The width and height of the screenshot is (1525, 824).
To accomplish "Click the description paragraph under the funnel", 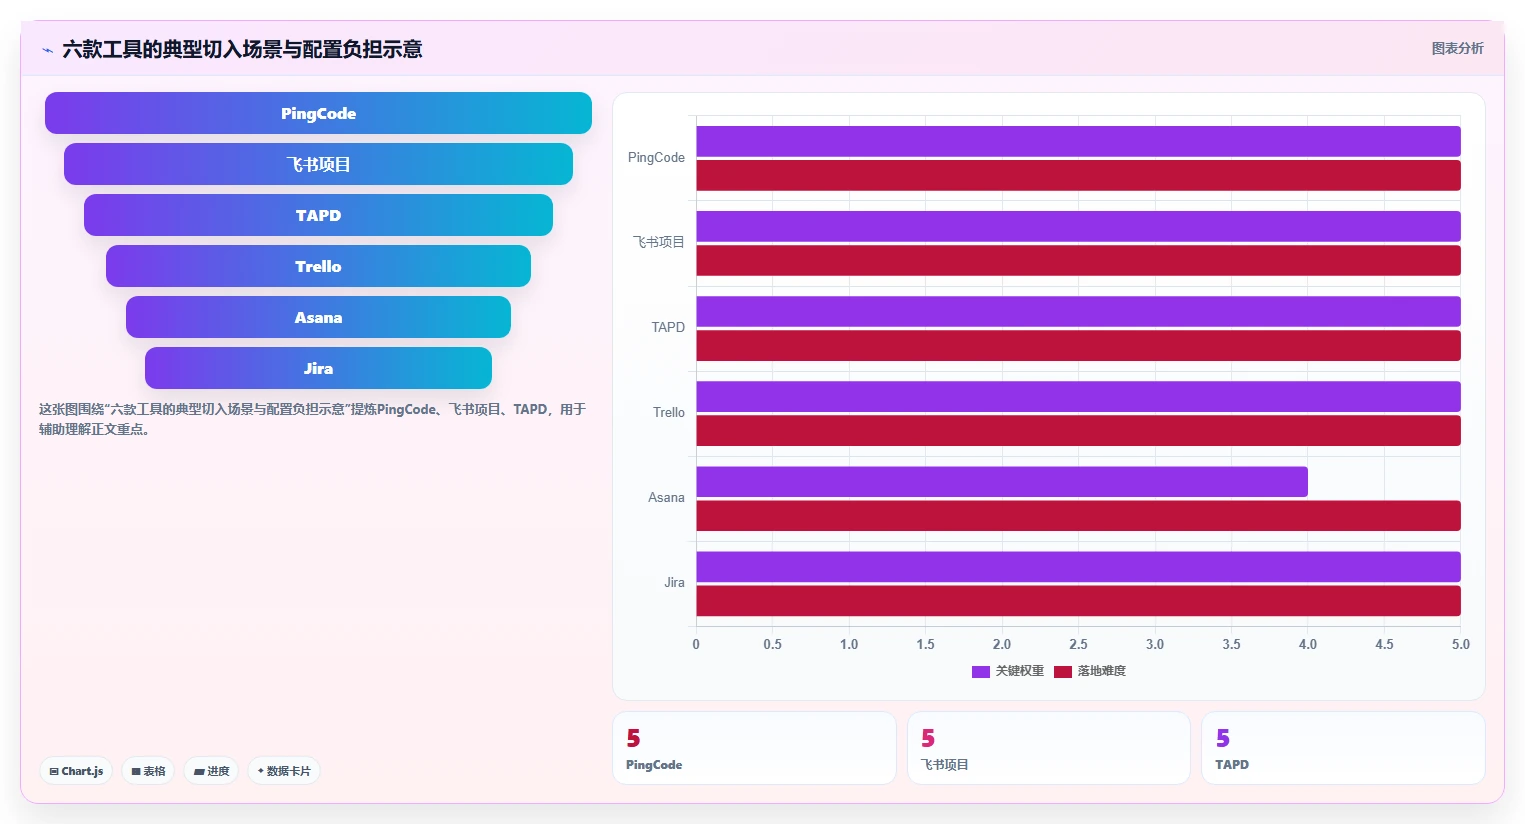I will click(x=313, y=419).
